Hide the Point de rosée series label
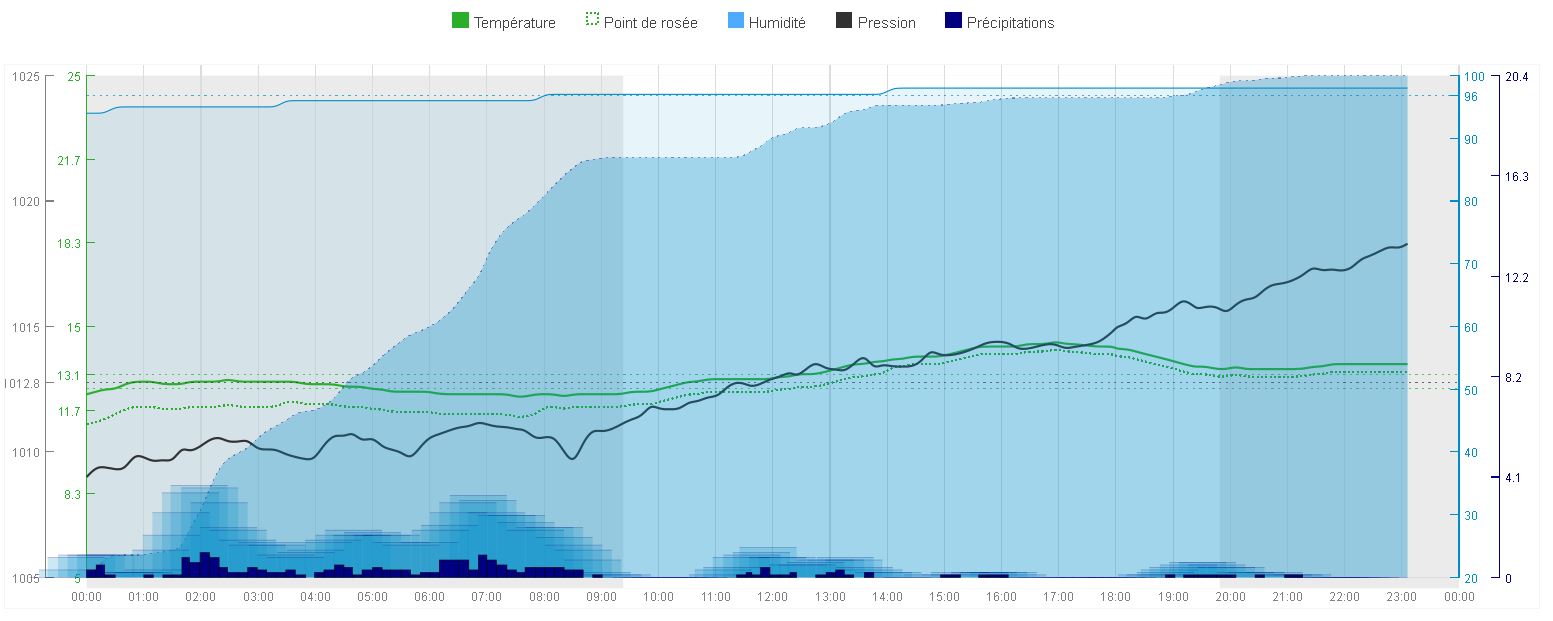 [x=650, y=23]
